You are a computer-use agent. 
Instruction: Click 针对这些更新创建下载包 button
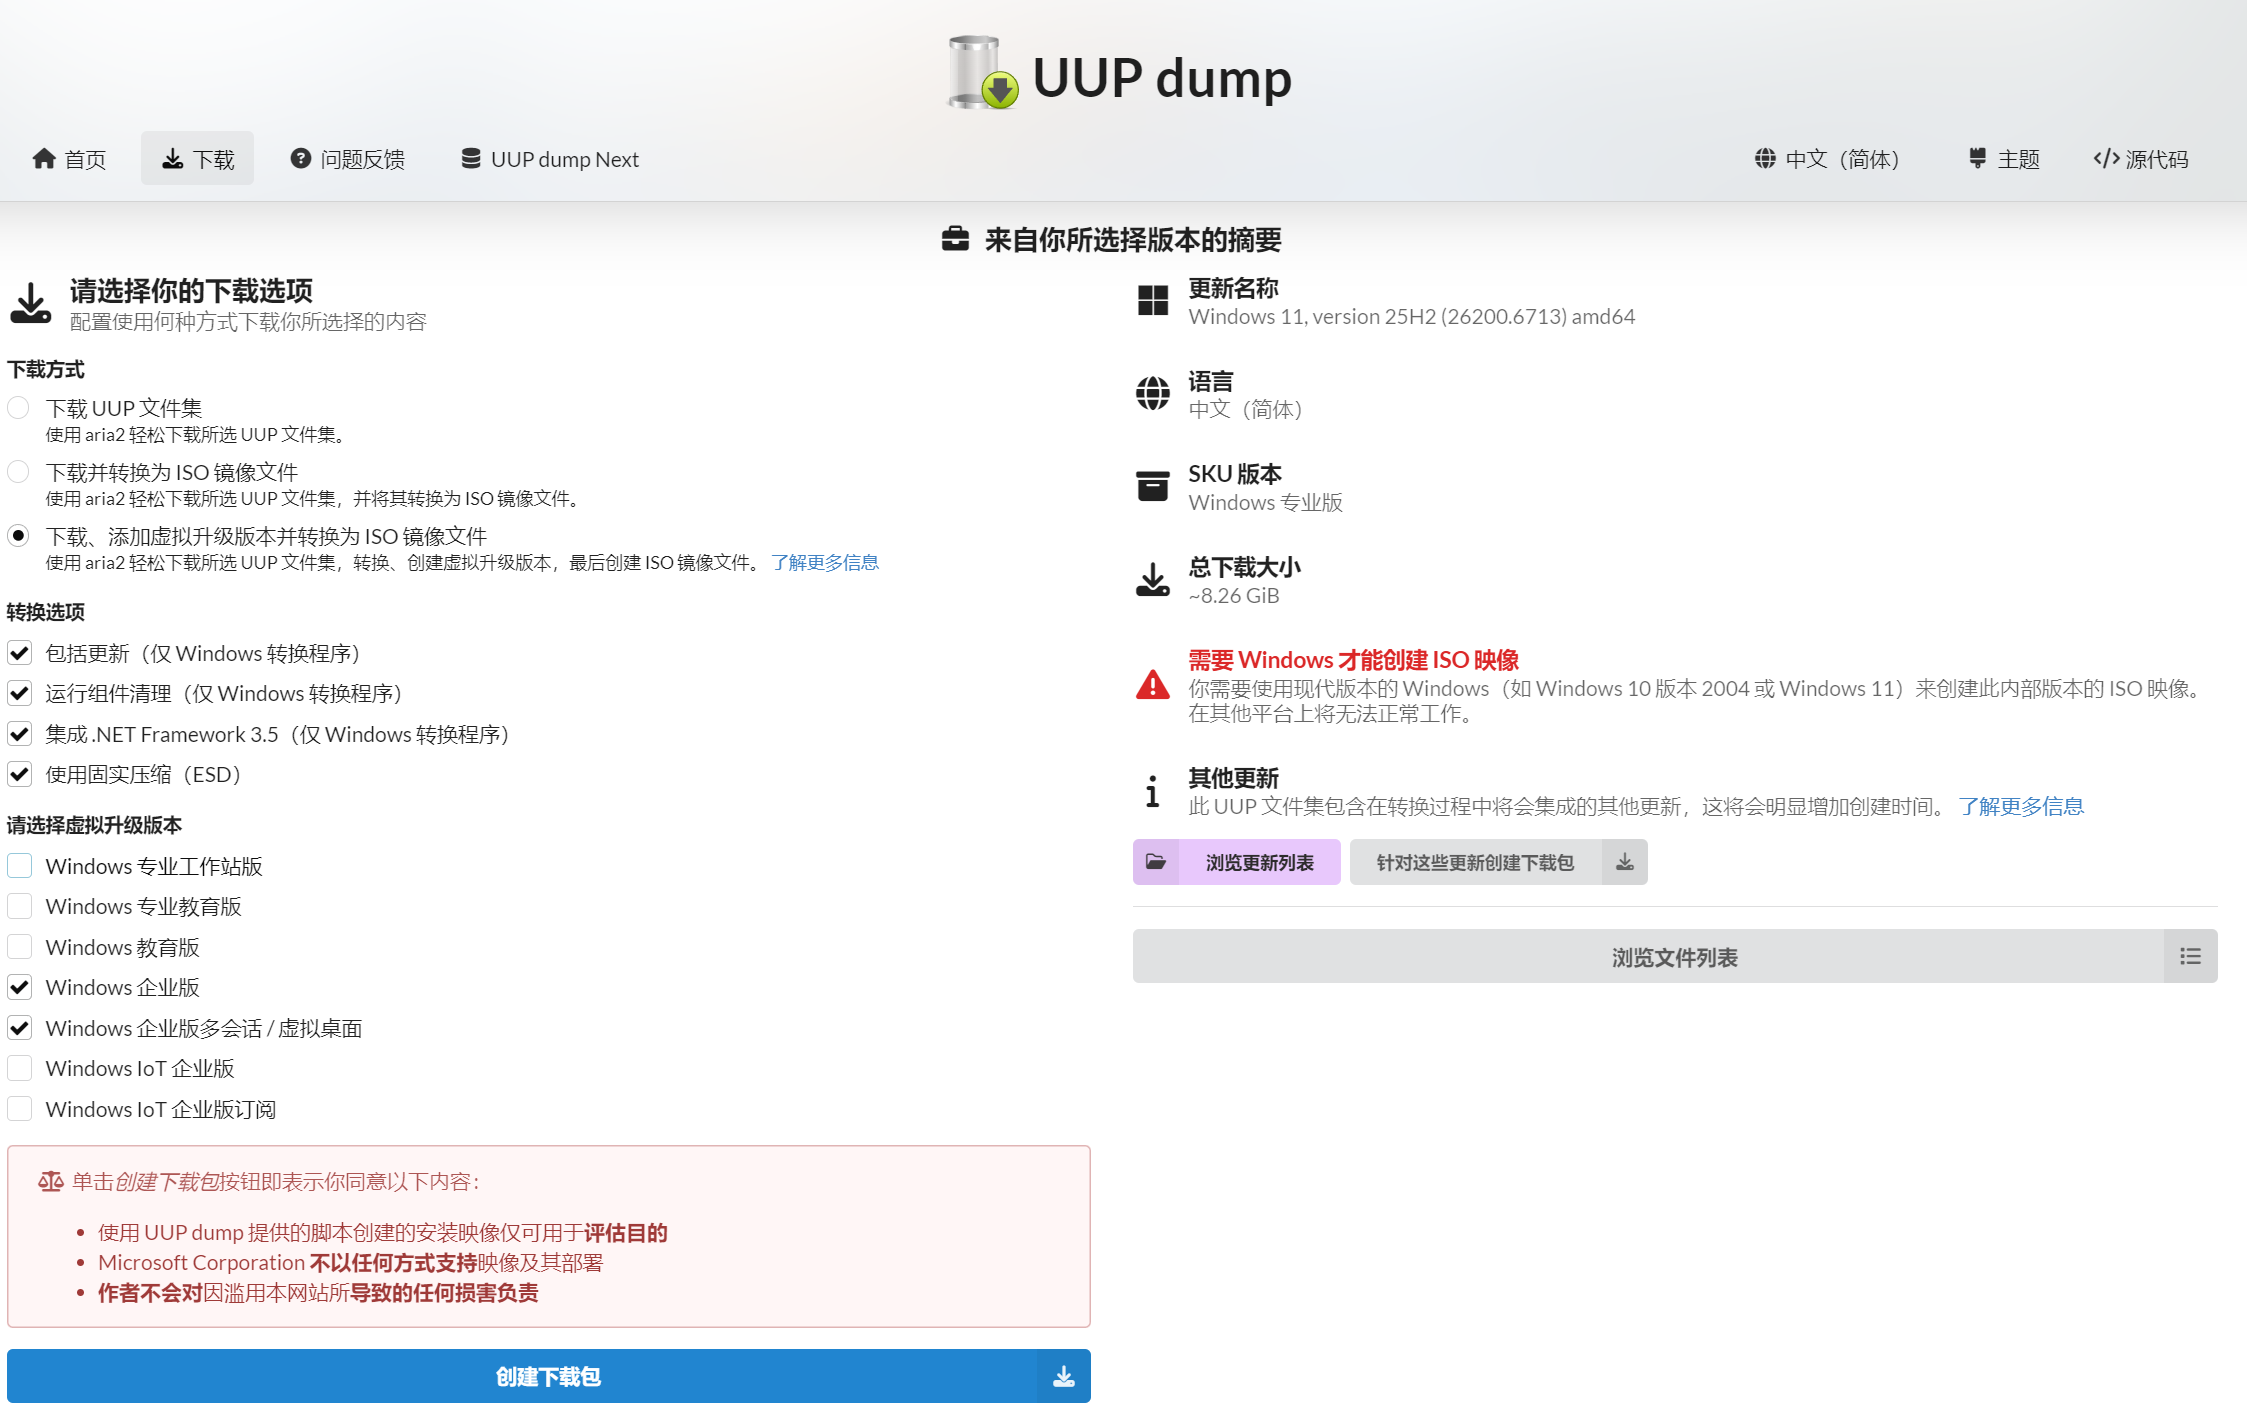click(x=1499, y=862)
